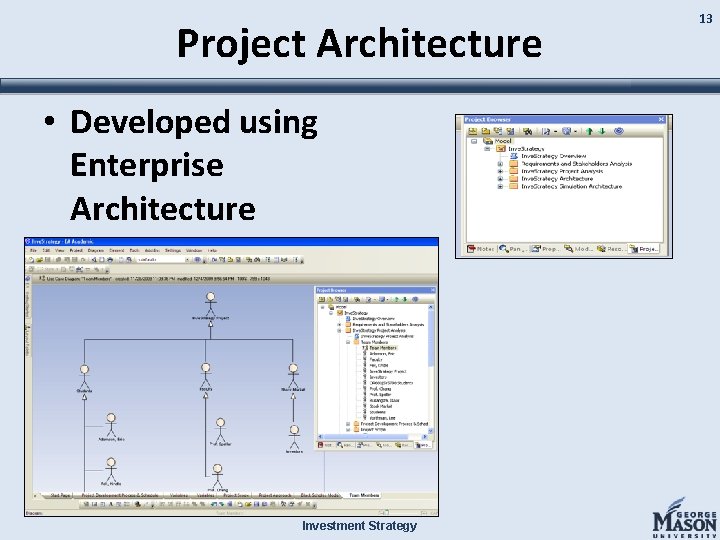Select the Investors actor in the diagram
Viewport: 720px width, 540px height.
(294, 439)
